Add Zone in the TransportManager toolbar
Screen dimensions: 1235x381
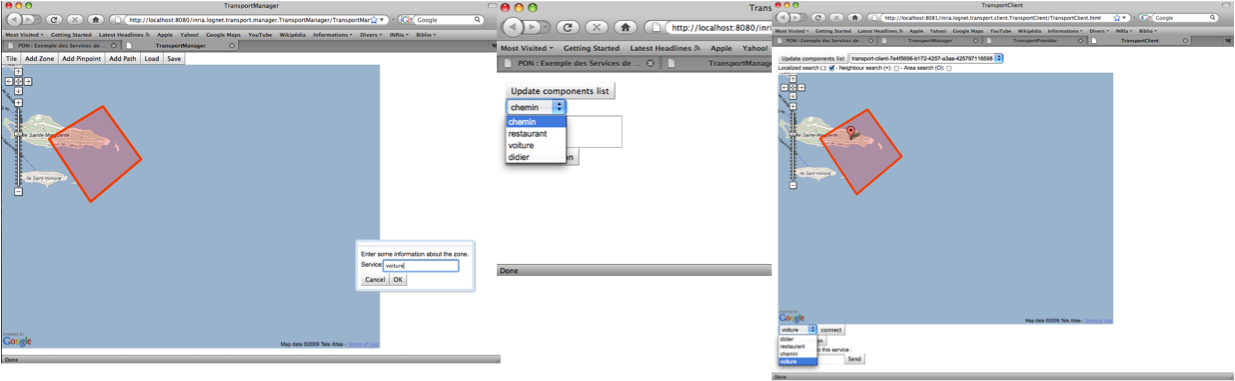click(40, 59)
